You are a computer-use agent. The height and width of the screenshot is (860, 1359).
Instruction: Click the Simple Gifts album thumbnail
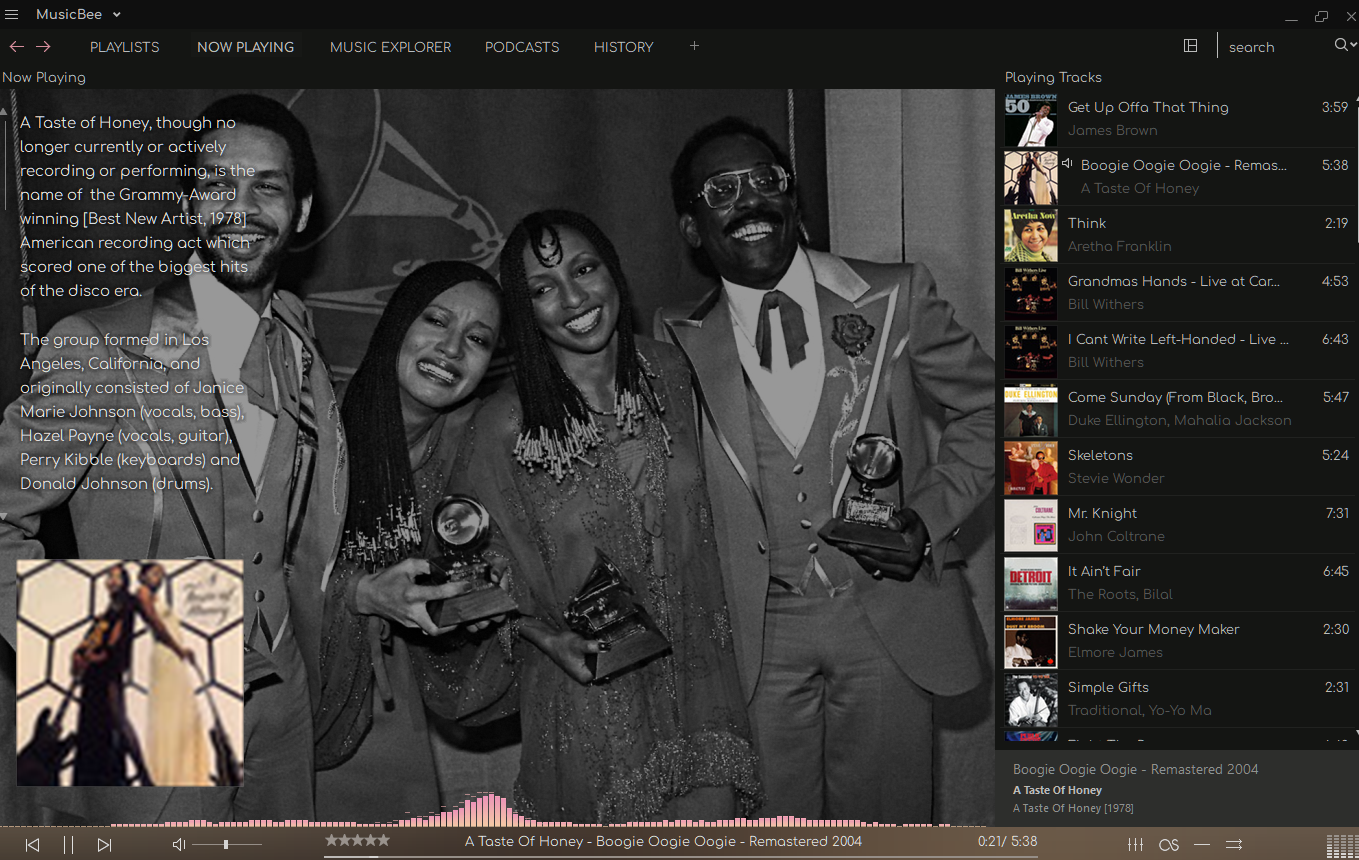pyautogui.click(x=1030, y=700)
